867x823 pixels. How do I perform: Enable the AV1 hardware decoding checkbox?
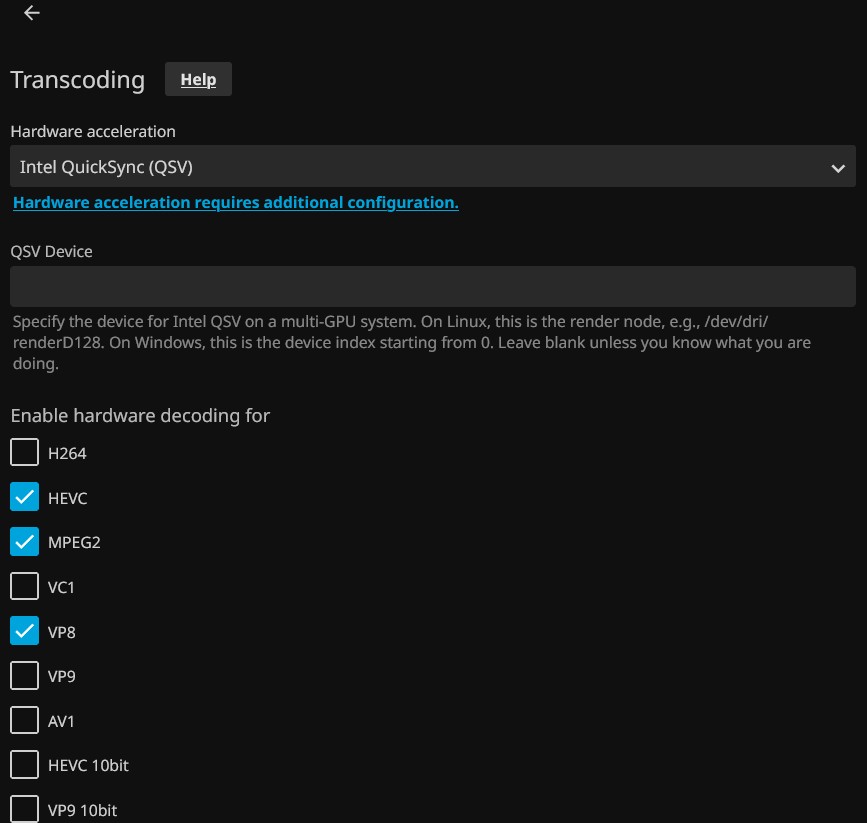pyautogui.click(x=24, y=721)
